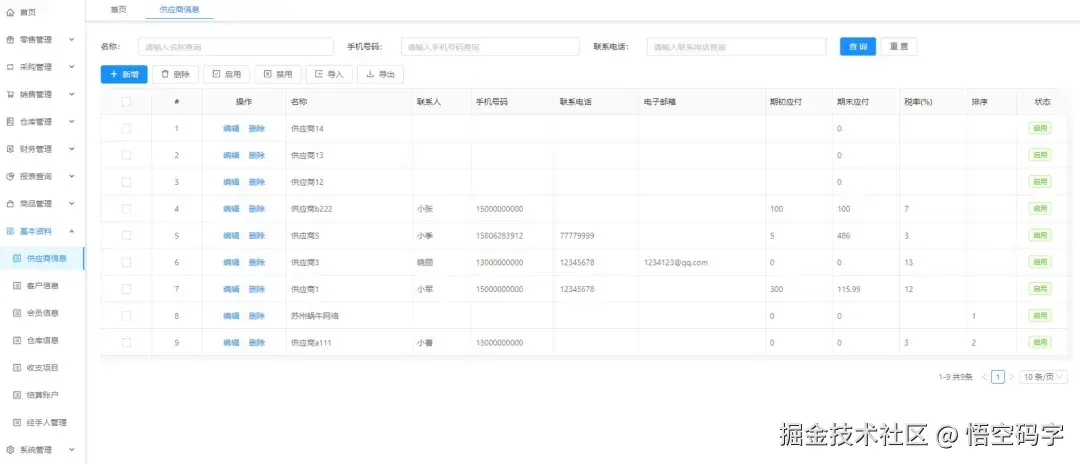1080x464 pixels.
Task: Click the 供应商信息 submenu icon
Action: point(17,258)
